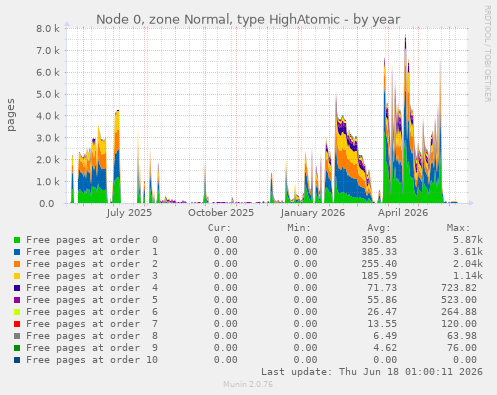Click the 350.85 average value for order 0
Viewport: 497px width, 395px height.
[x=379, y=240]
